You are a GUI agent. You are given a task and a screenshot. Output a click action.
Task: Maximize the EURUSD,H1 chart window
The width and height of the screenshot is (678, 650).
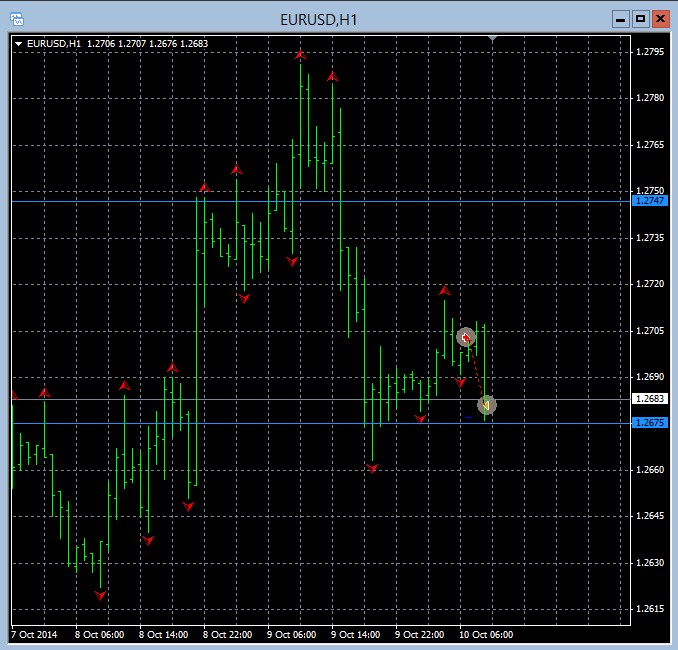[640, 18]
